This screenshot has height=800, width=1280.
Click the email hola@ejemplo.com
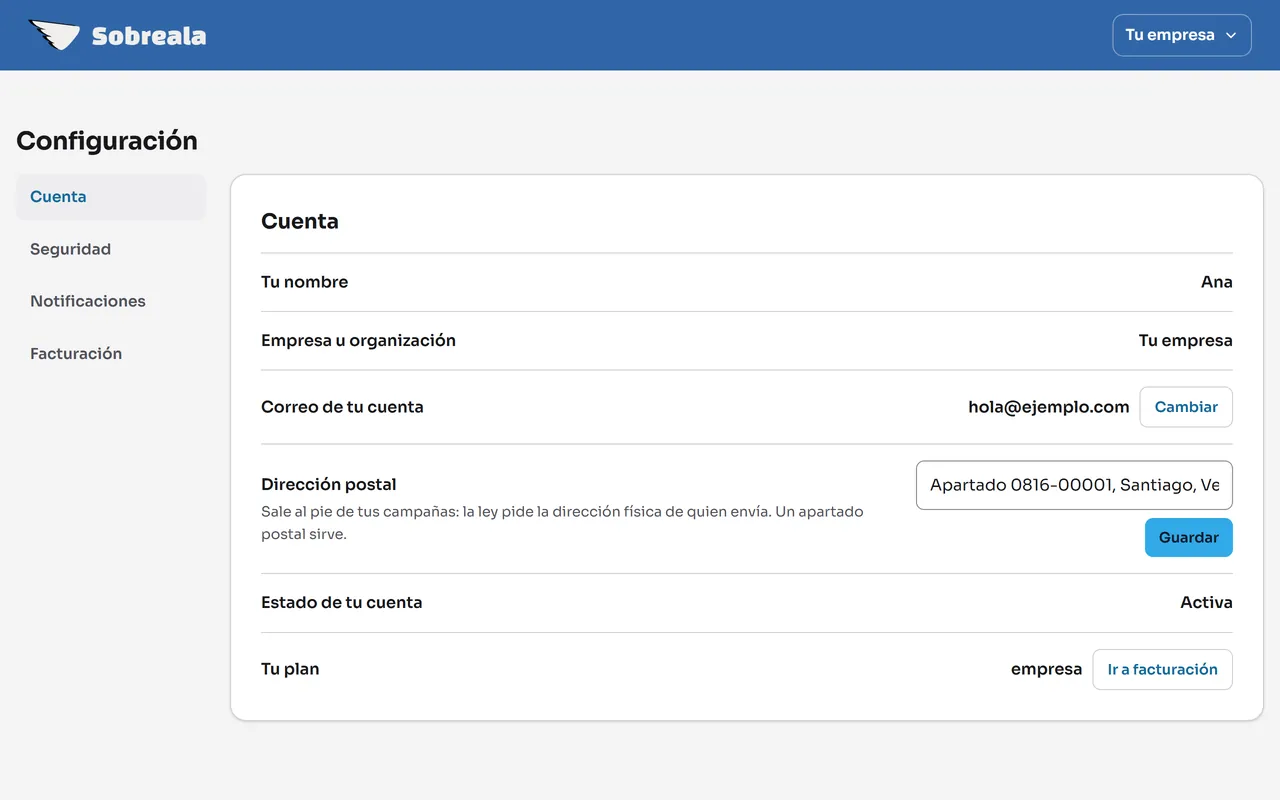[x=1049, y=407]
